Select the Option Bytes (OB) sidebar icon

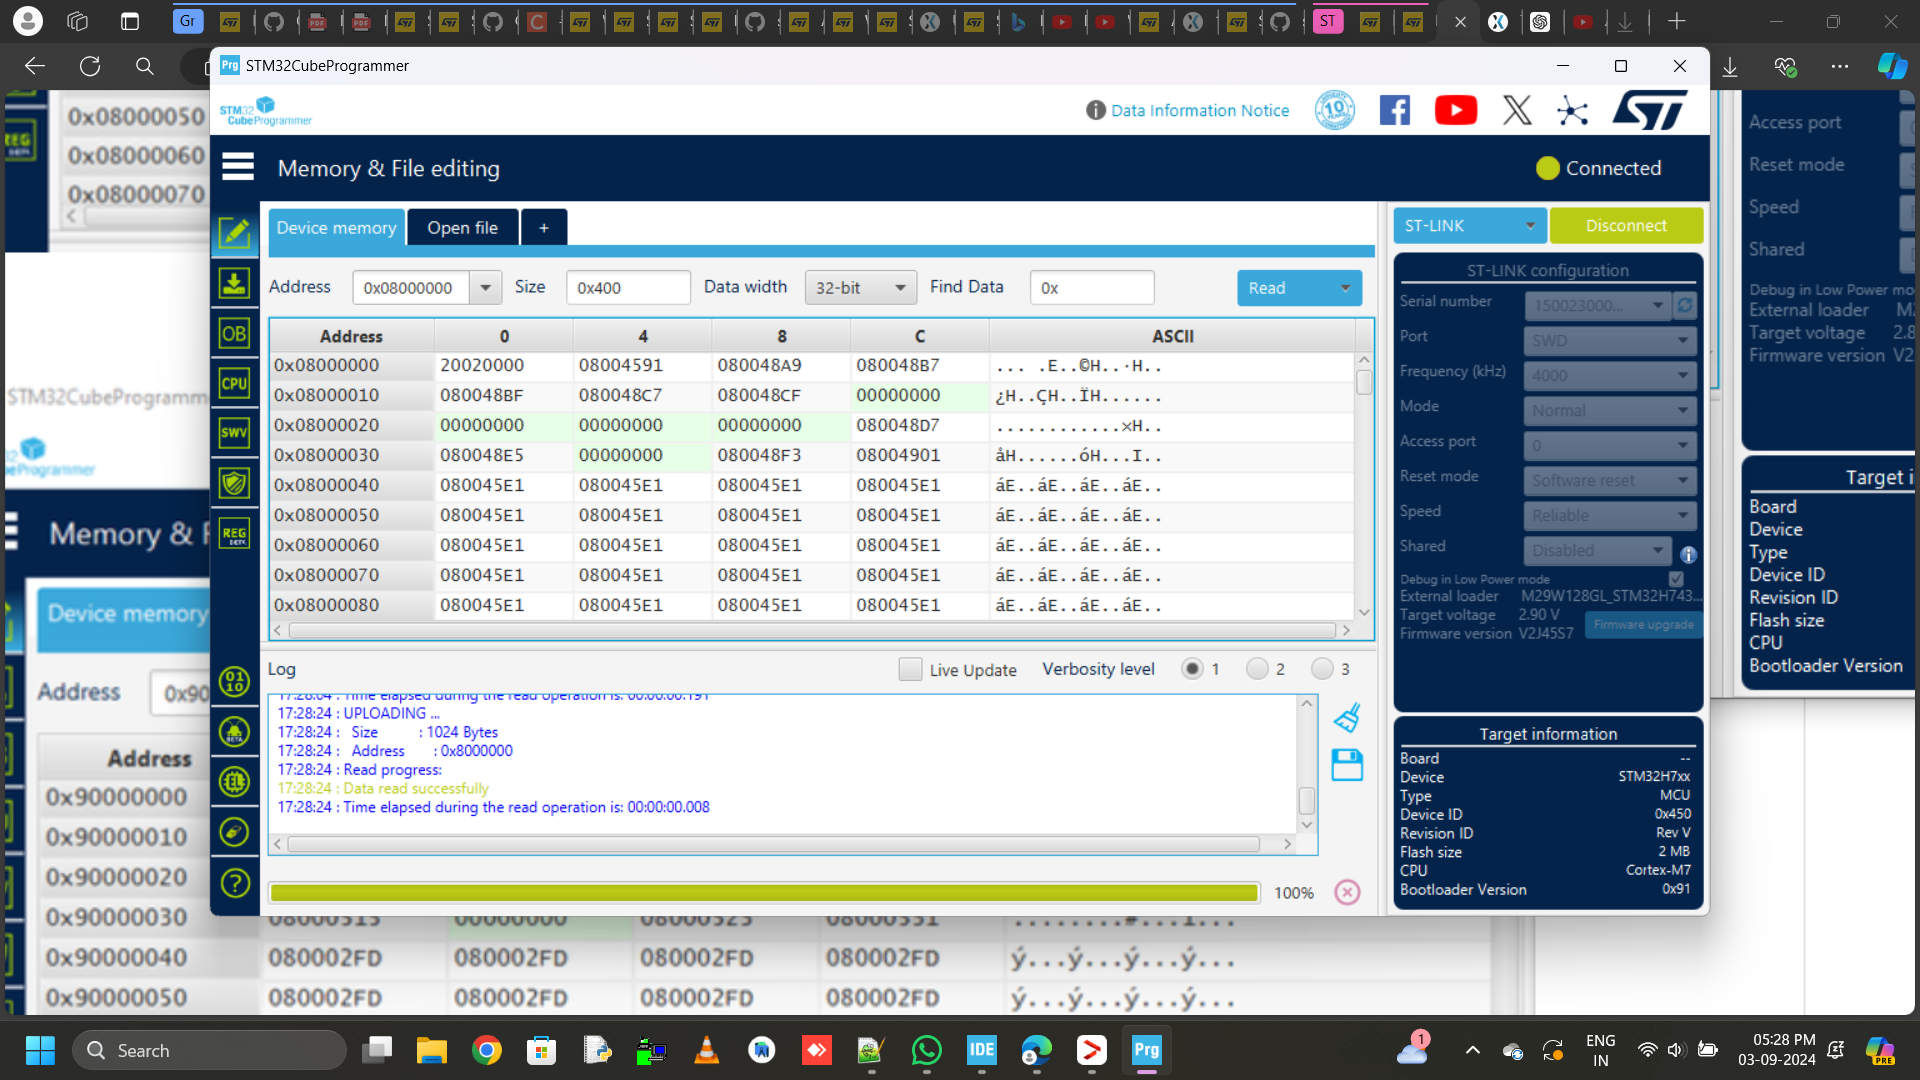point(234,333)
